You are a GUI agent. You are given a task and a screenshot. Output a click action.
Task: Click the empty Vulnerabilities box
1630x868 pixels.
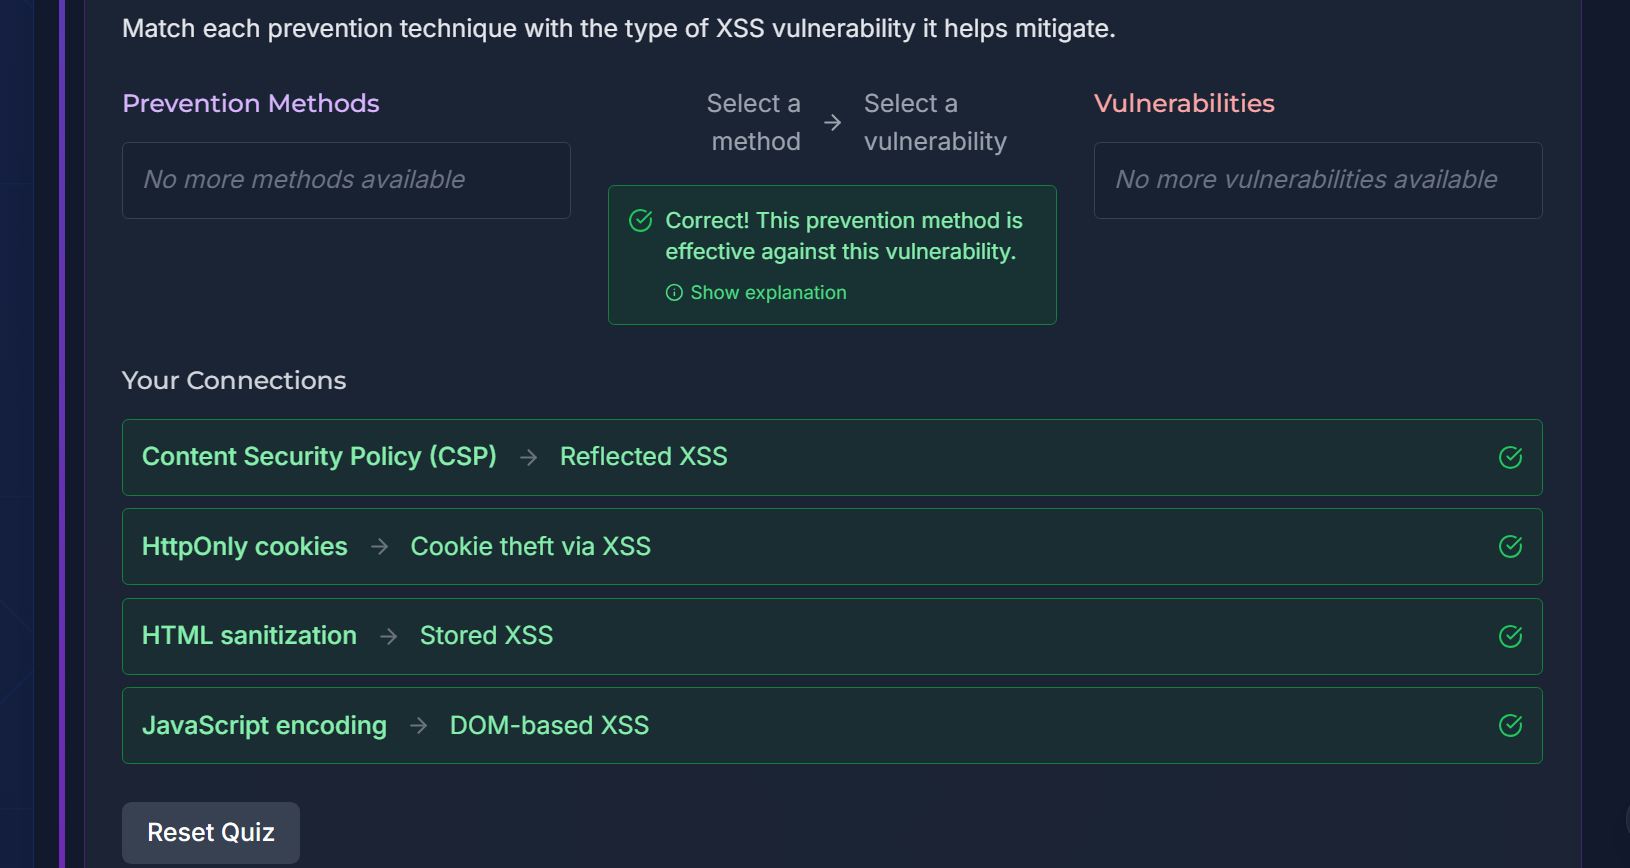1317,181
